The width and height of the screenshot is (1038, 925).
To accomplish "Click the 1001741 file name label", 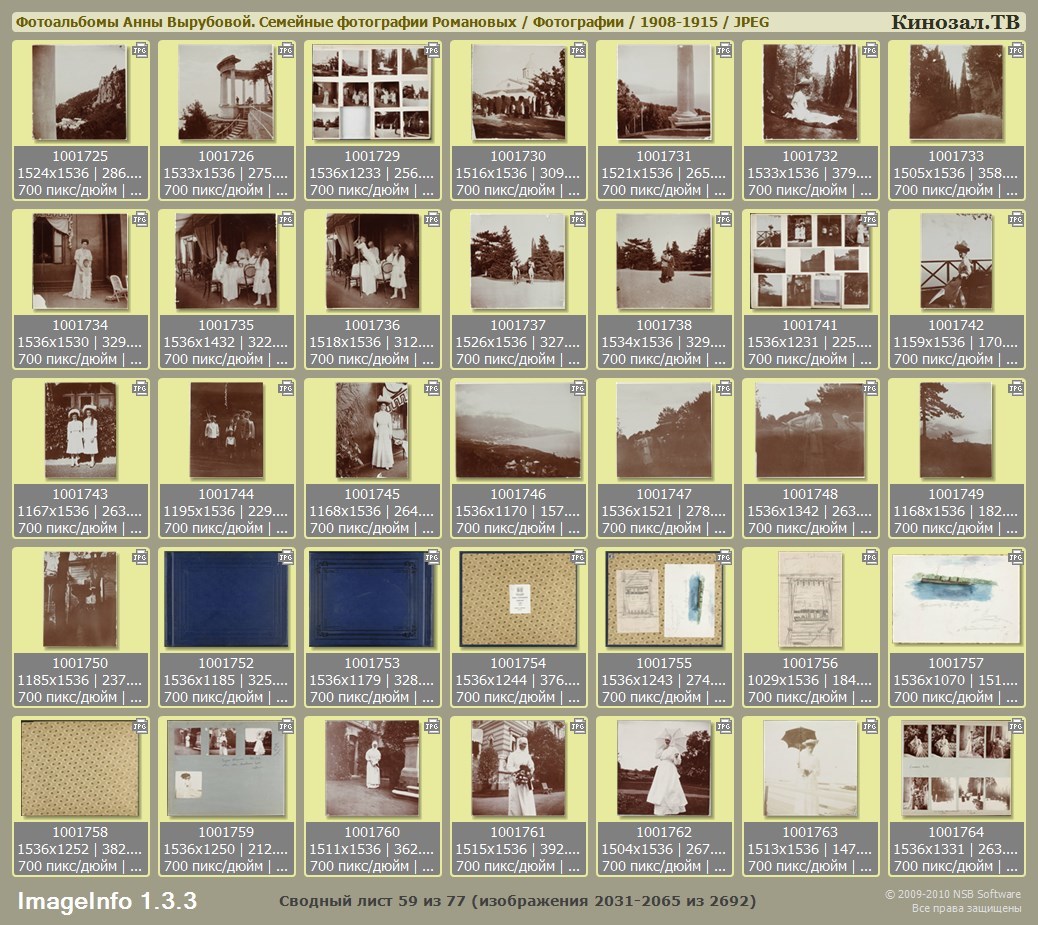I will point(810,325).
